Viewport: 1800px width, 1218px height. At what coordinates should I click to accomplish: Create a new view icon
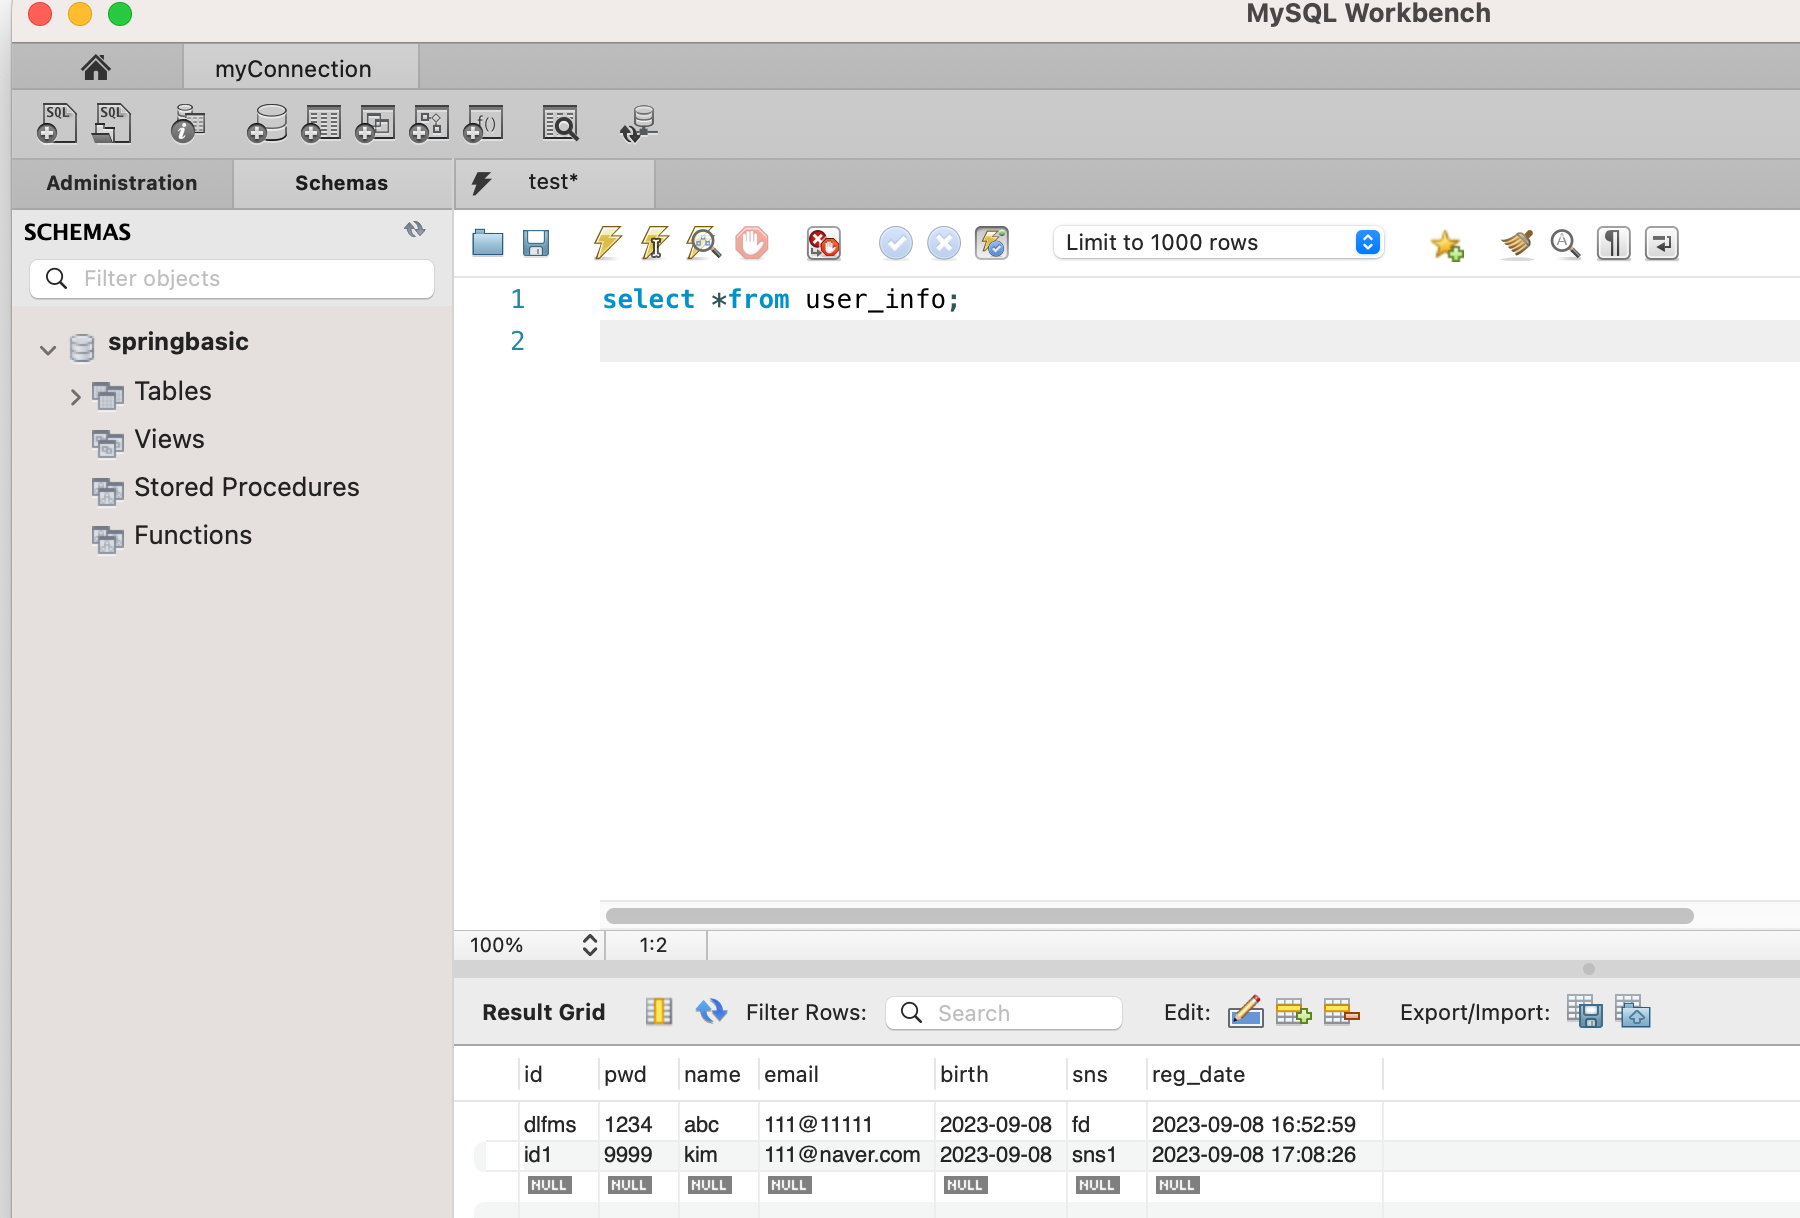(375, 123)
